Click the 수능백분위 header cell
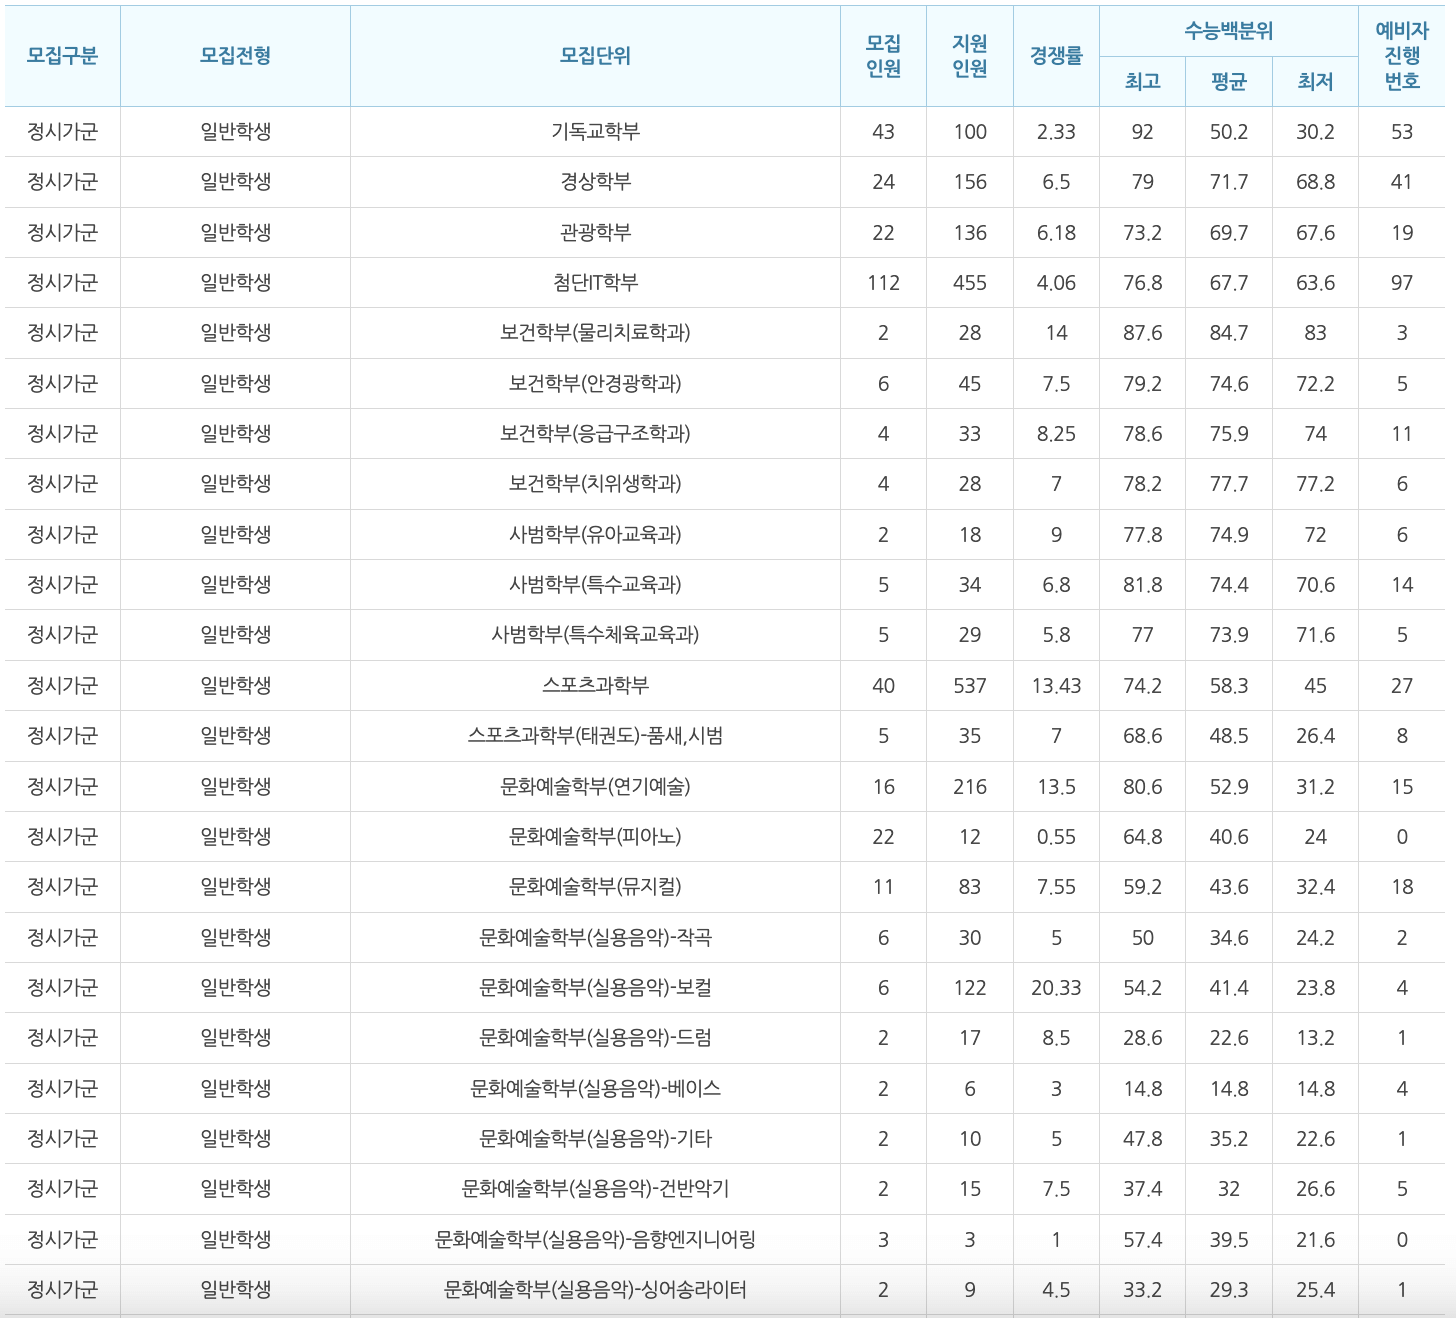1456x1318 pixels. (1228, 31)
